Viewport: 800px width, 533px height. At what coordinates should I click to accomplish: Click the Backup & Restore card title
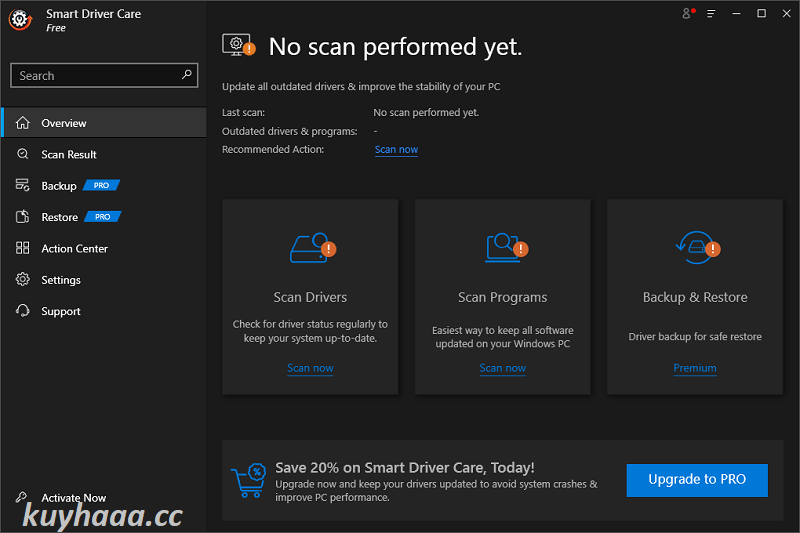(695, 297)
